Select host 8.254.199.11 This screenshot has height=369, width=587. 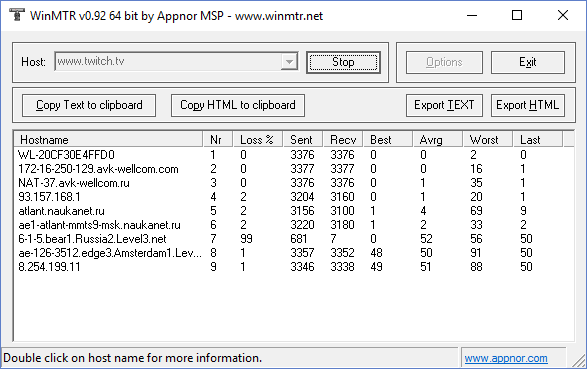tap(49, 267)
